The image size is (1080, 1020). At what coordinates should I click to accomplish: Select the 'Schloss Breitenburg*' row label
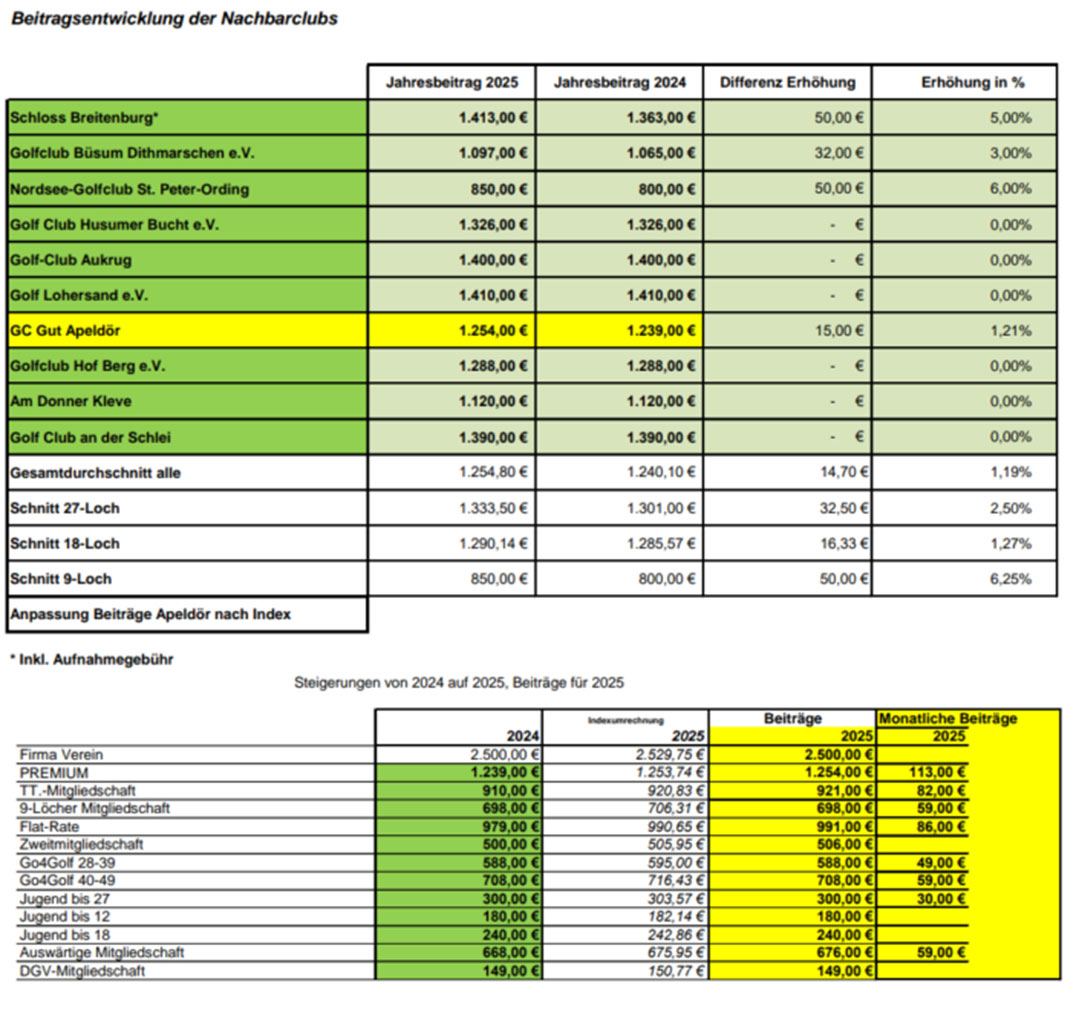click(84, 118)
